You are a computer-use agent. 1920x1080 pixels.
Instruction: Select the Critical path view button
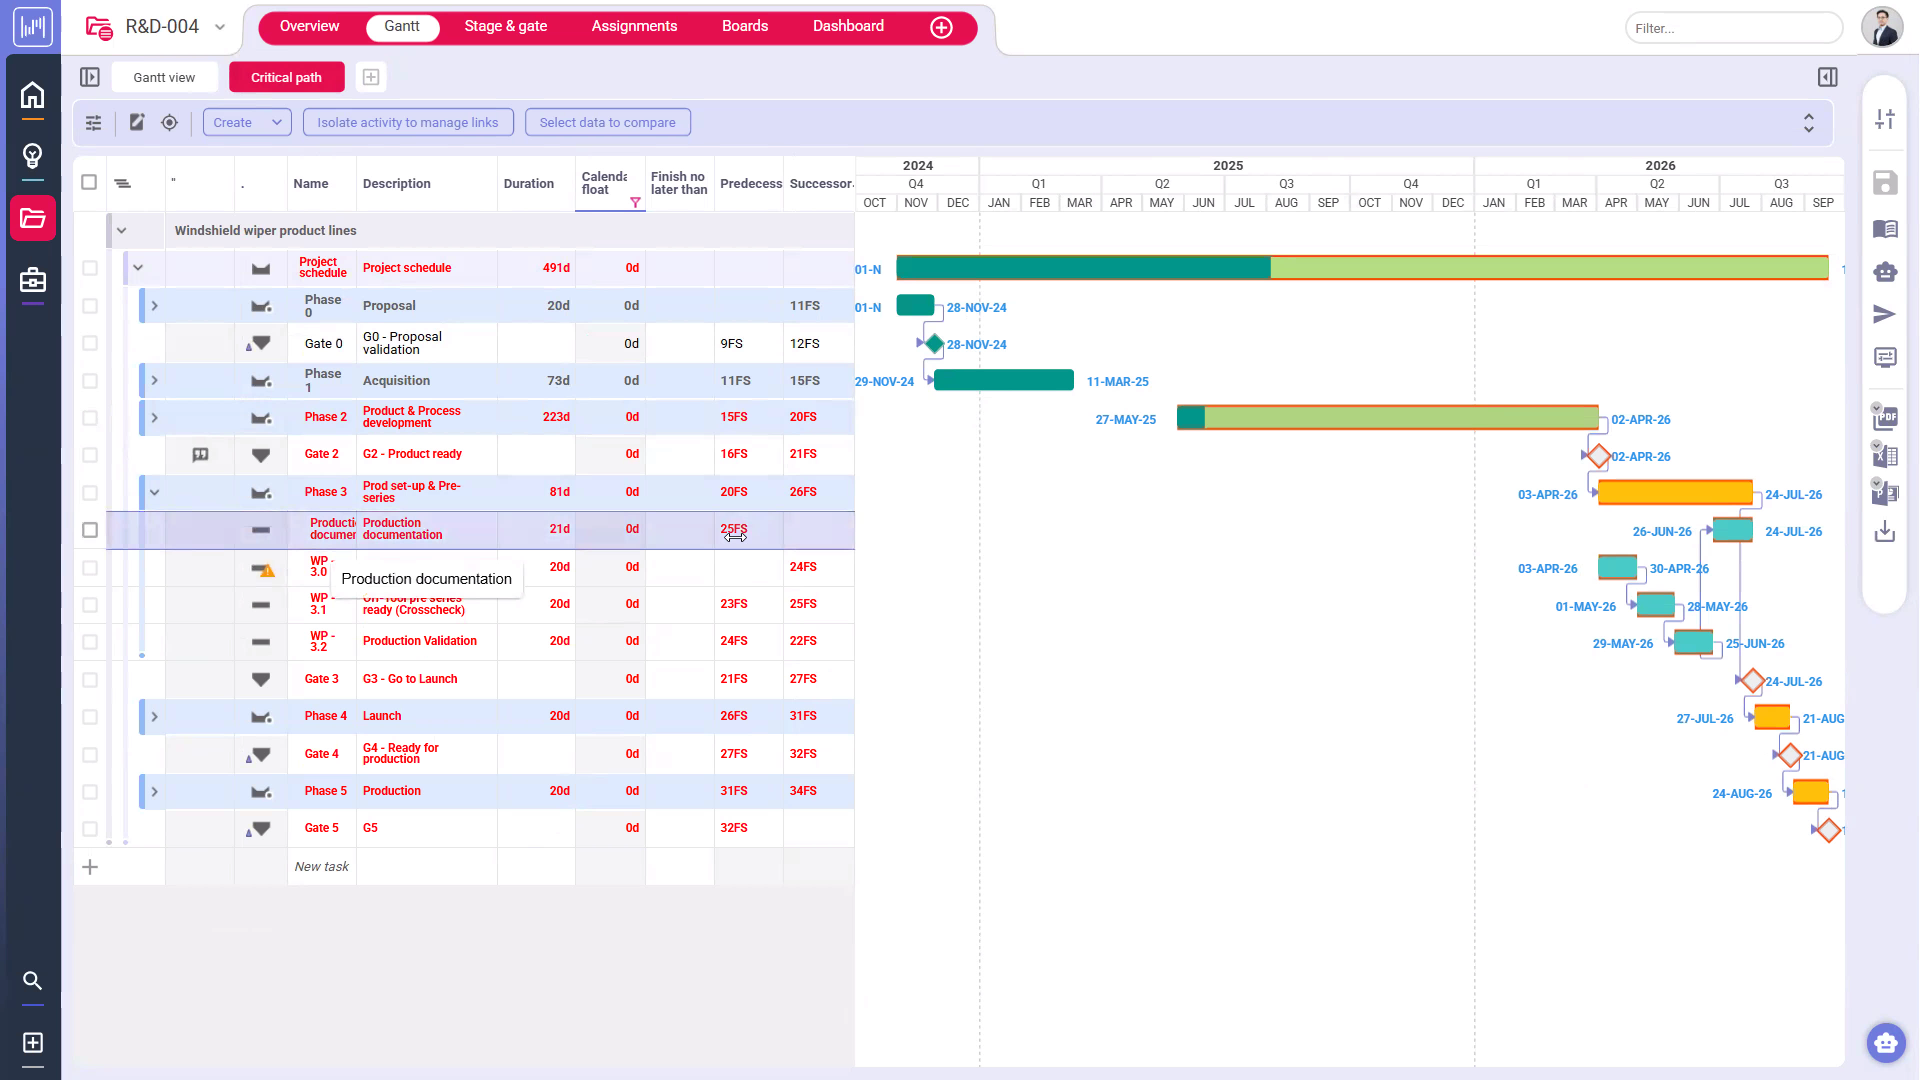tap(287, 77)
